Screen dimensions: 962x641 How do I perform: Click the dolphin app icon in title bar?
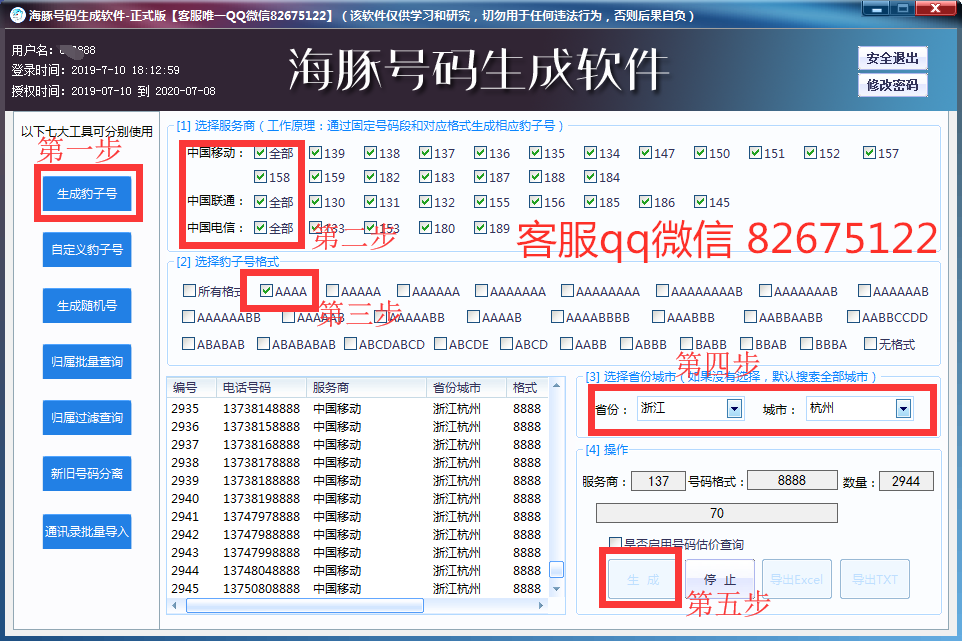[18, 15]
